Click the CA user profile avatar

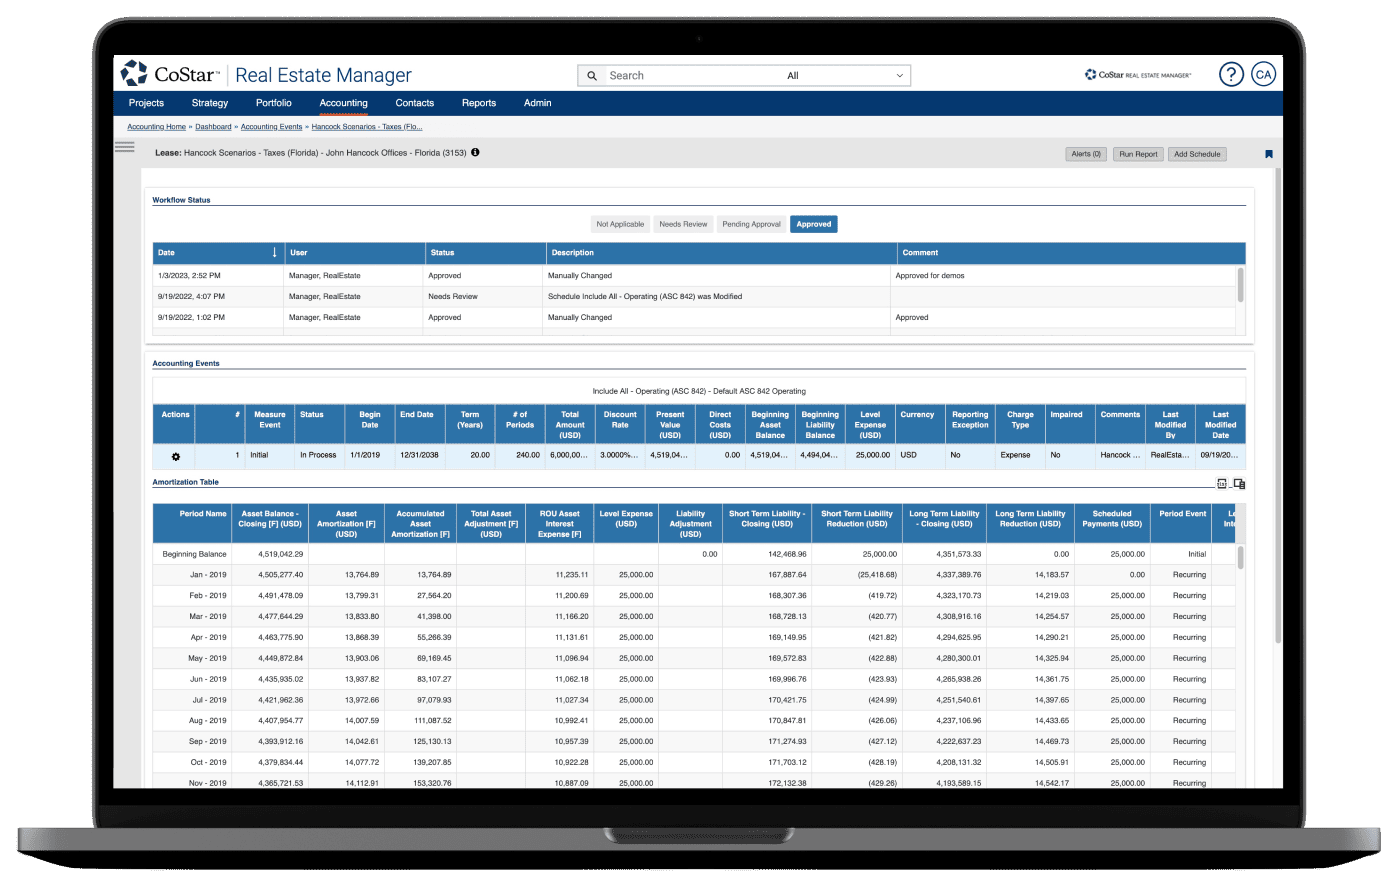(x=1263, y=75)
